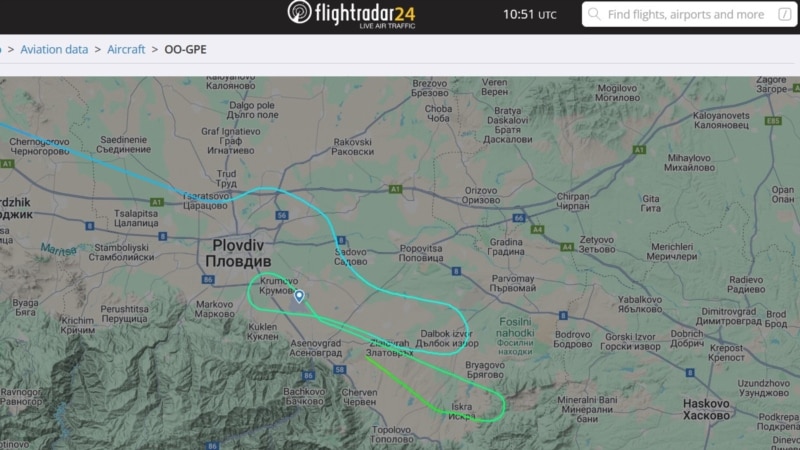This screenshot has width=800, height=450.
Task: Click the route 86 badge below Plovdiv
Action: click(x=208, y=279)
